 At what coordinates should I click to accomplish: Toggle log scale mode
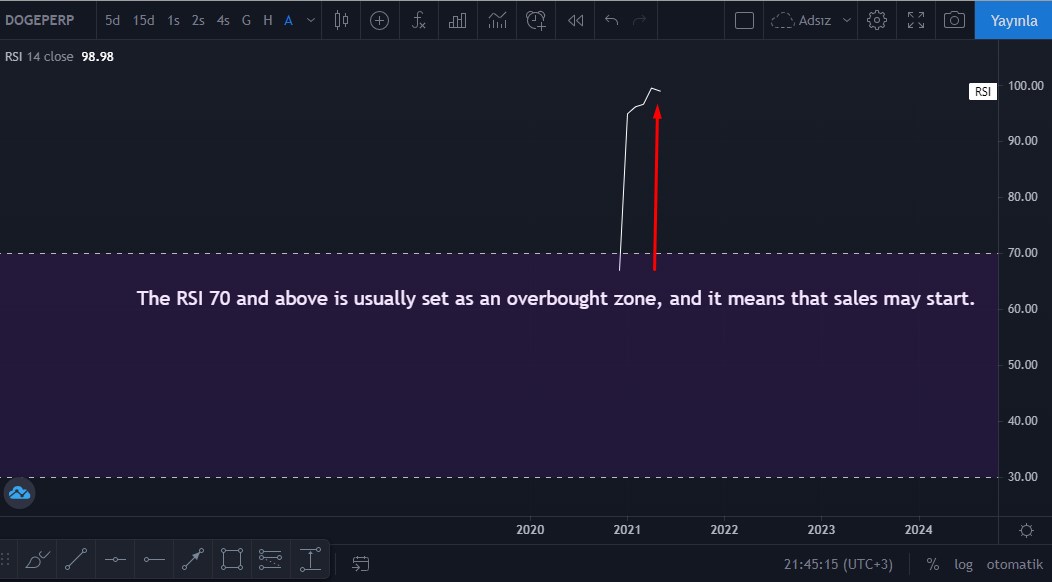(x=963, y=565)
